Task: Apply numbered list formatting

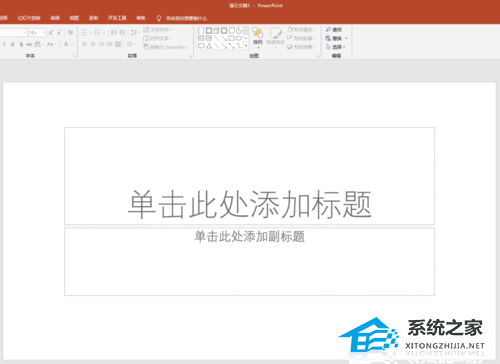Action: [98, 32]
